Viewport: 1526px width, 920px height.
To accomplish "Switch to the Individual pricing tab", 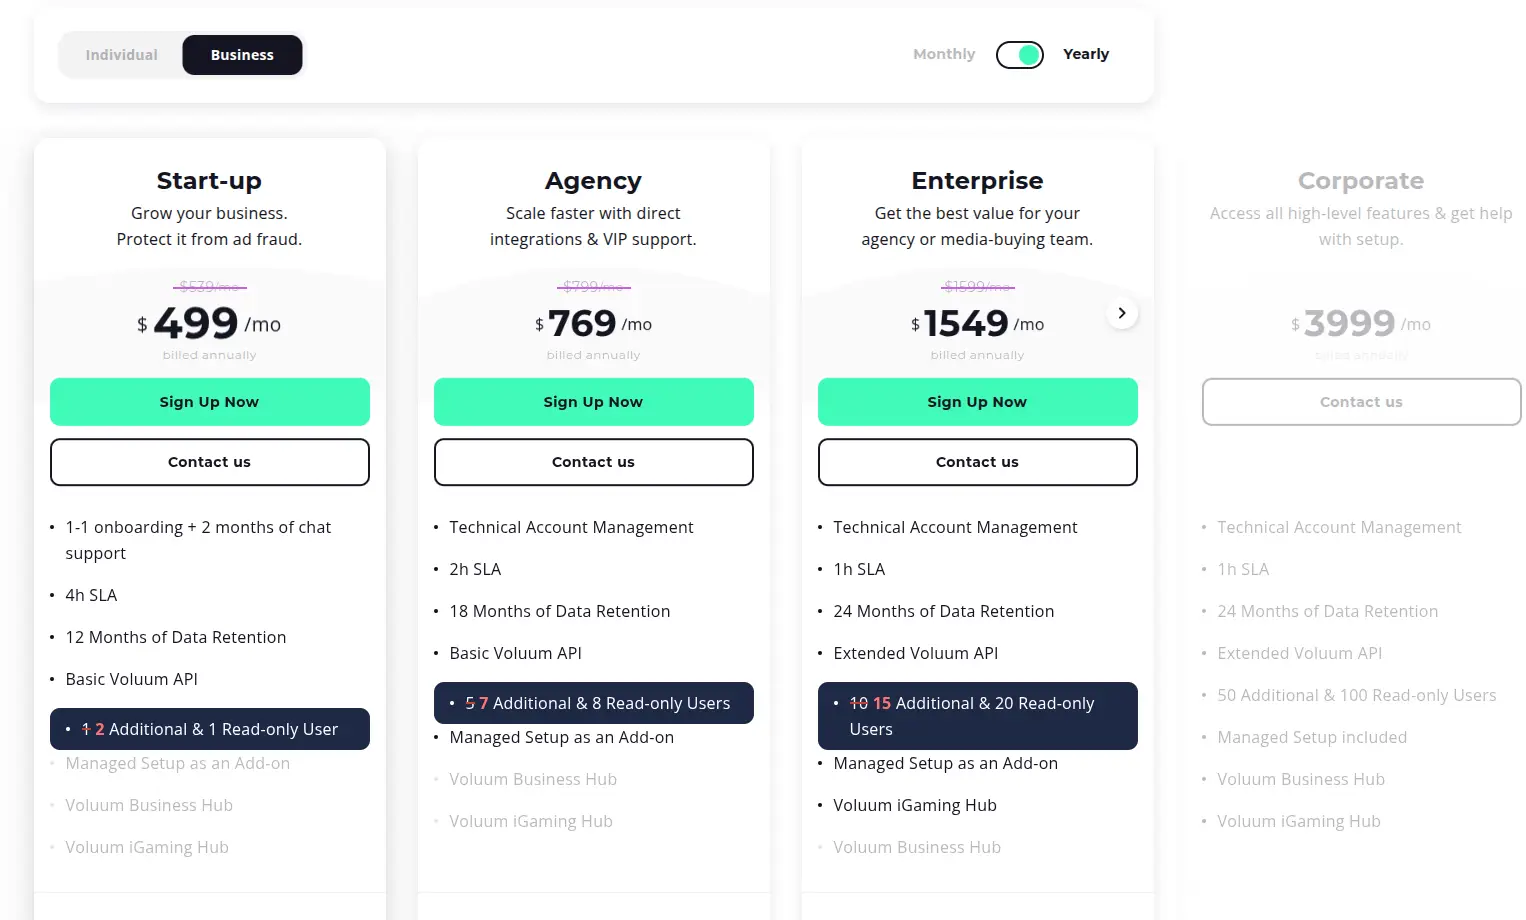I will click(120, 55).
